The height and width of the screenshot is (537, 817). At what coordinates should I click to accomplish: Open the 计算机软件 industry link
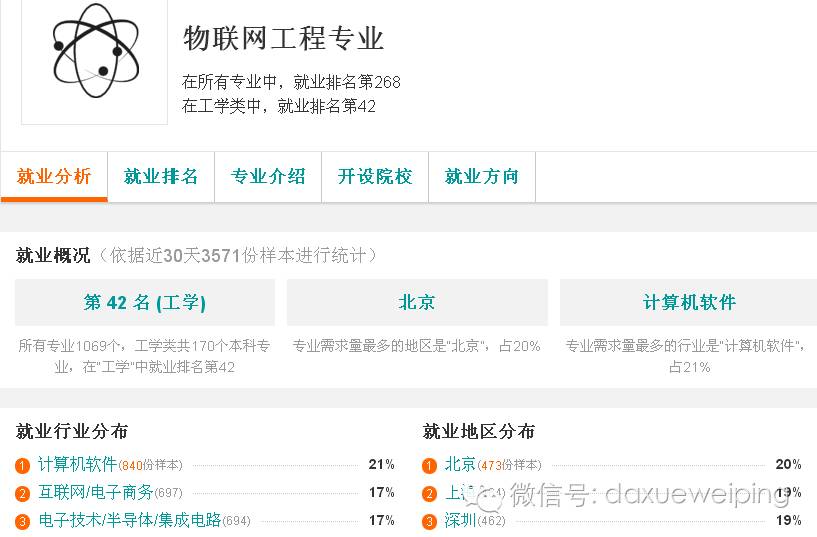(x=77, y=464)
